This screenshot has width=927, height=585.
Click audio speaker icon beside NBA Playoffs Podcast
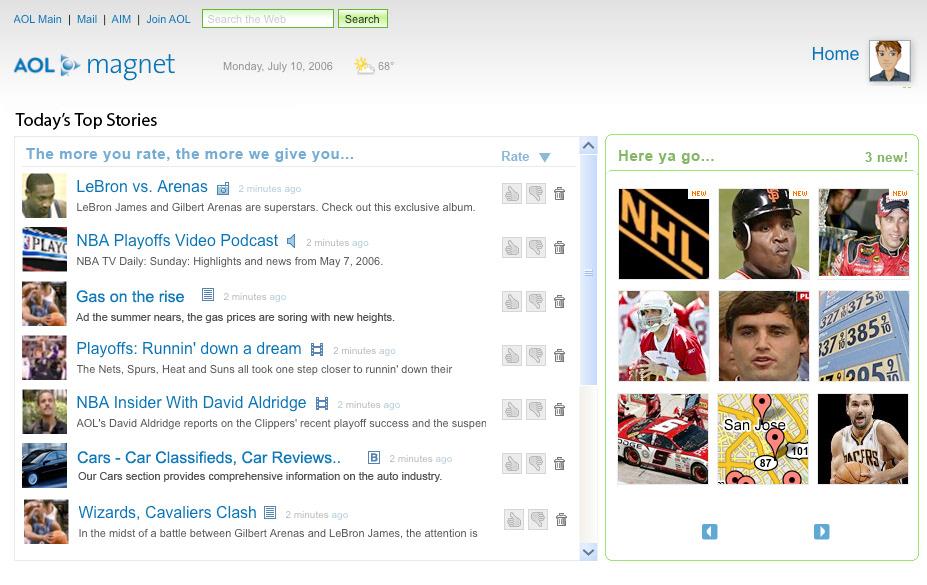(291, 241)
